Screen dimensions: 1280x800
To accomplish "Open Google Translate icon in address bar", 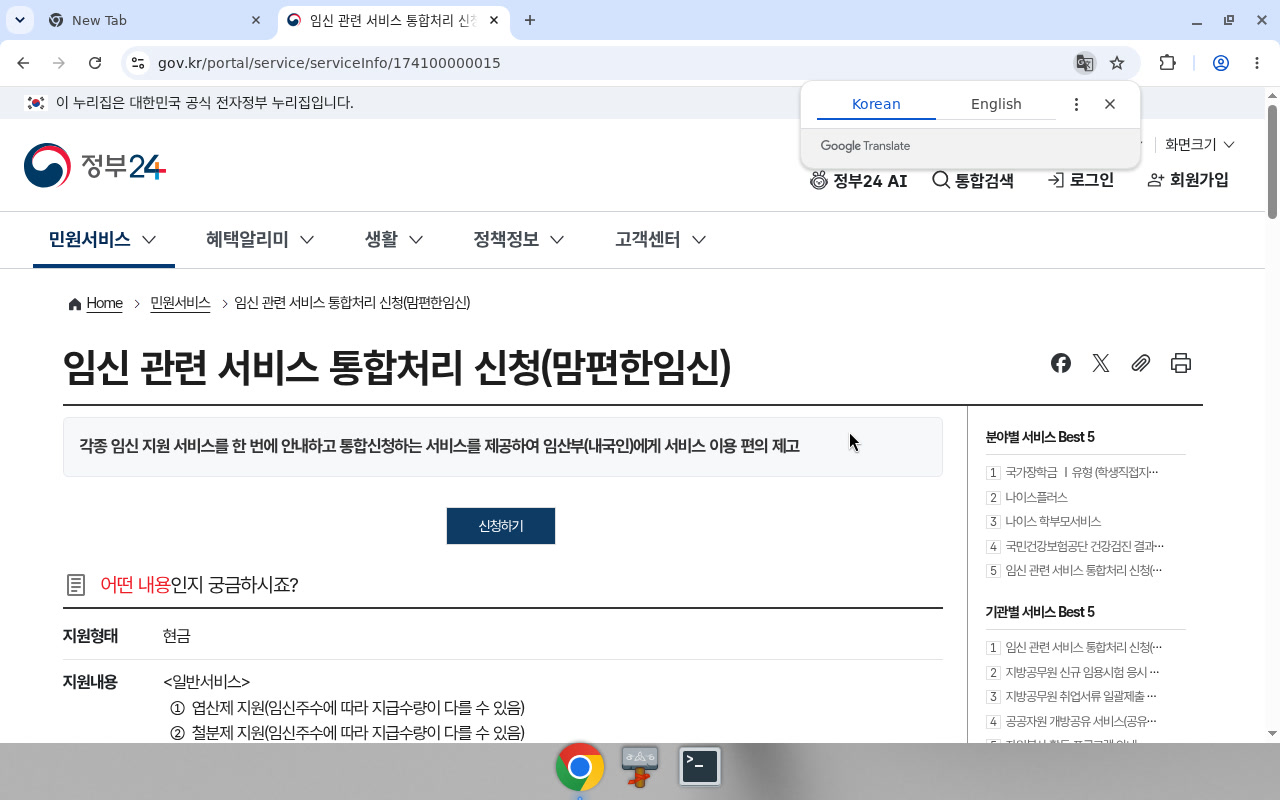I will tap(1084, 63).
